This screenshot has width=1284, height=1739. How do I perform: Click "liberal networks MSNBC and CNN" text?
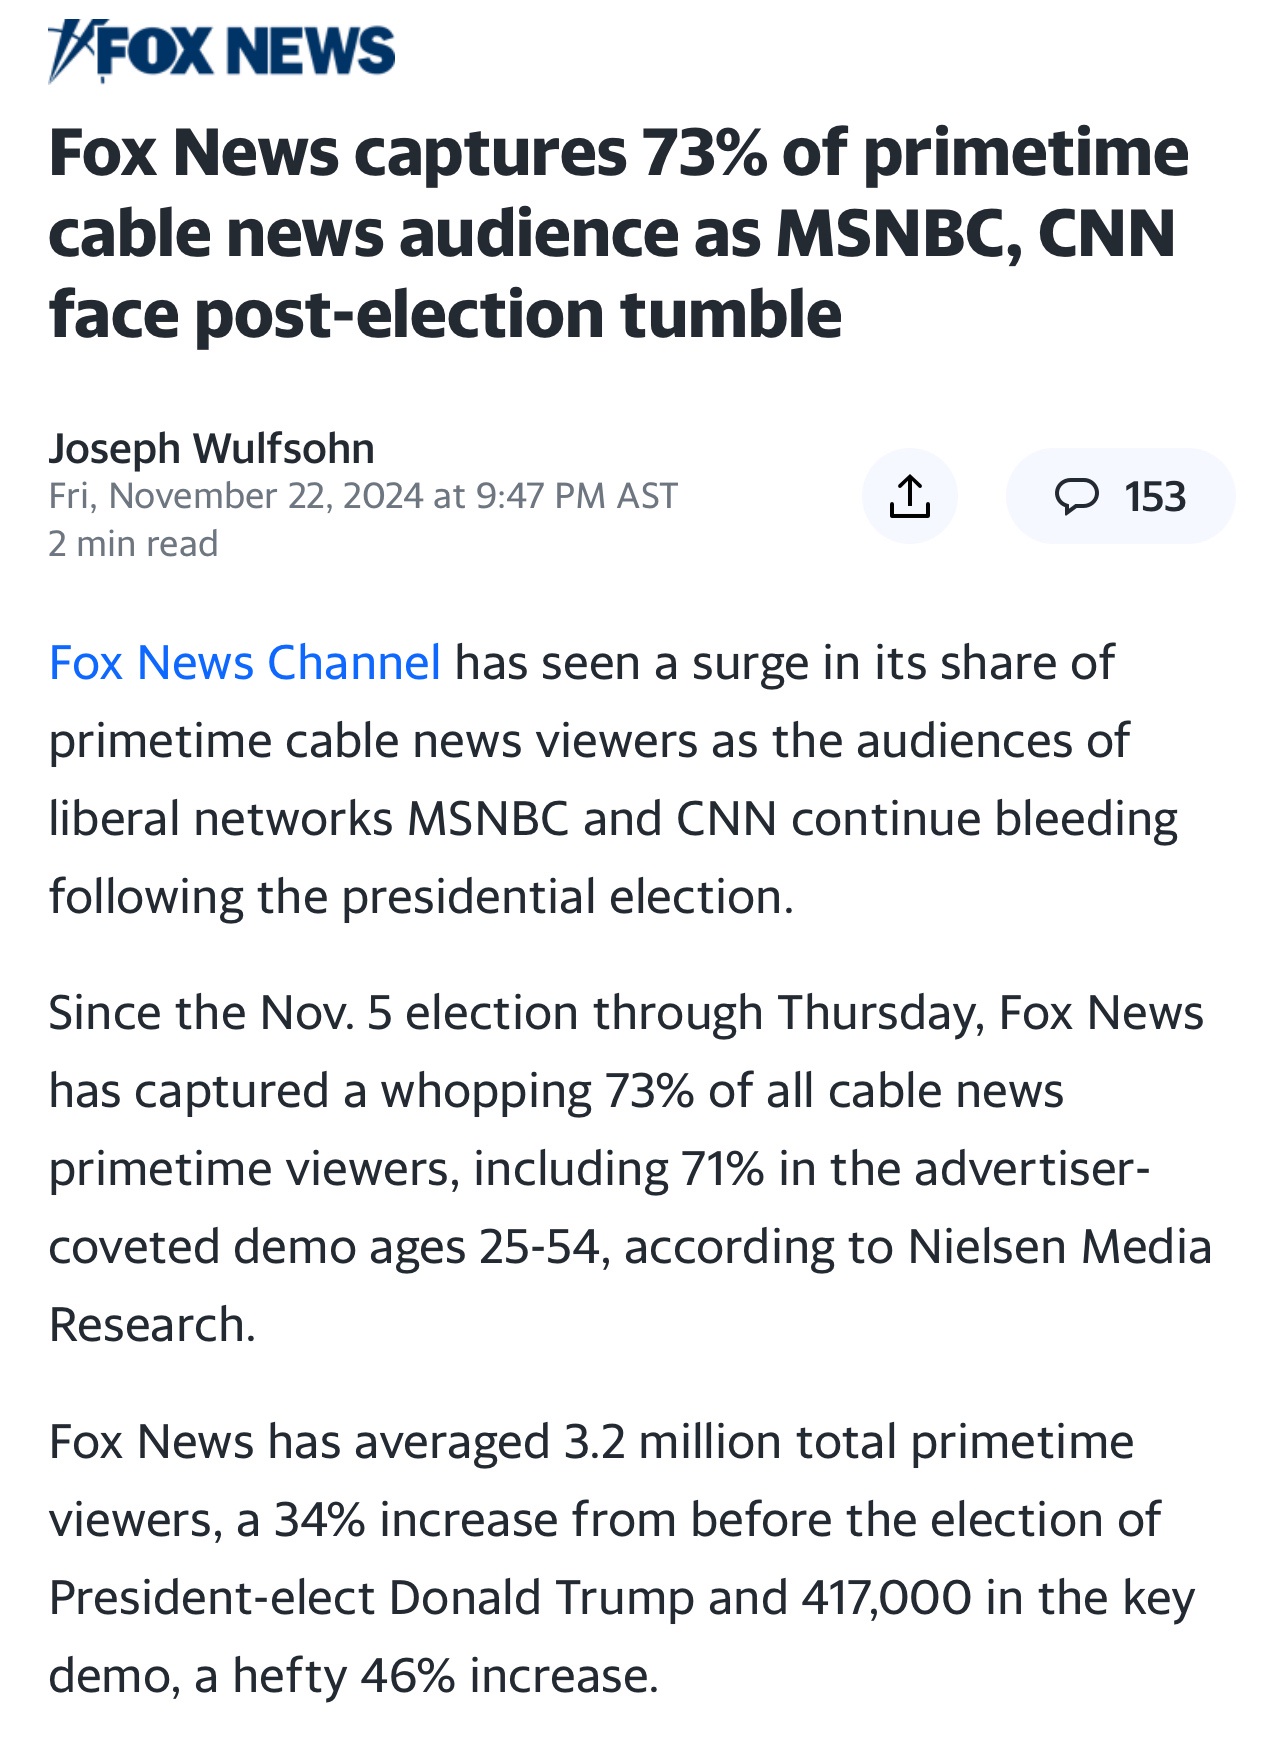[x=413, y=819]
